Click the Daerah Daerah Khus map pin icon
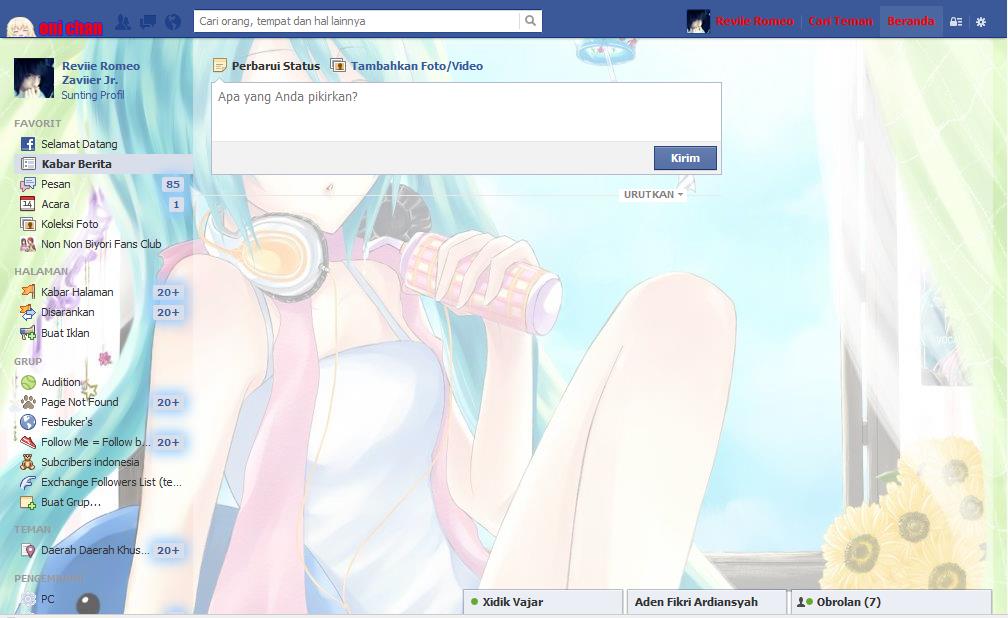This screenshot has height=618, width=1008. click(28, 550)
